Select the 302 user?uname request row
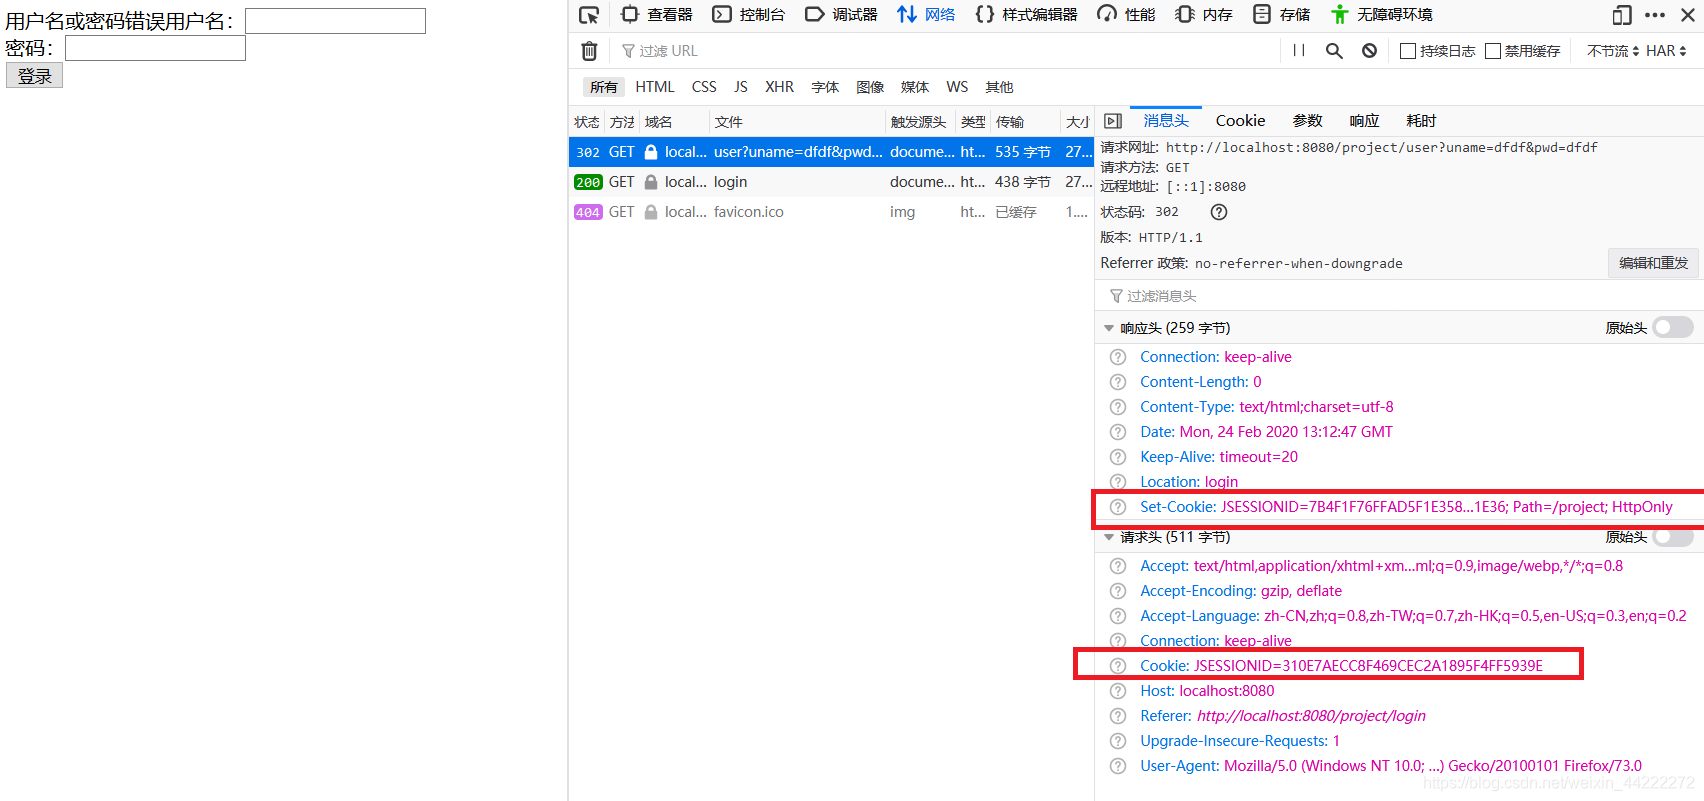This screenshot has width=1704, height=801. 831,152
